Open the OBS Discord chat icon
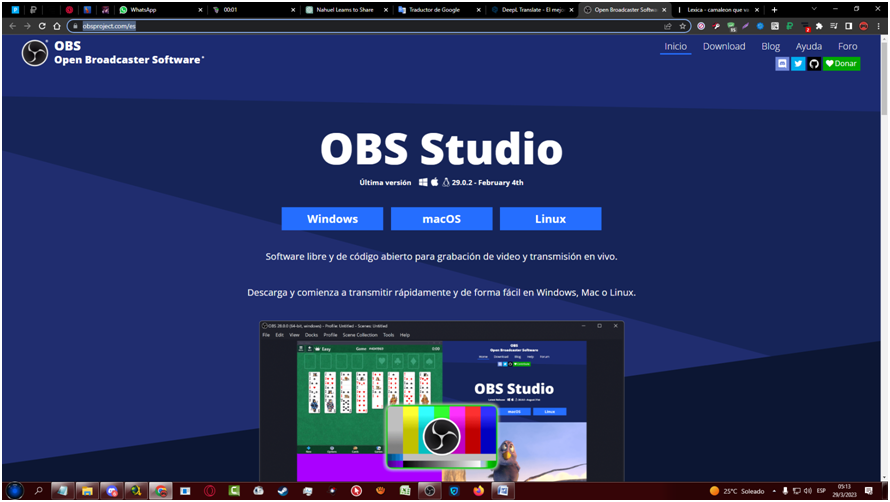Viewport: 890px width, 502px height. click(x=782, y=64)
